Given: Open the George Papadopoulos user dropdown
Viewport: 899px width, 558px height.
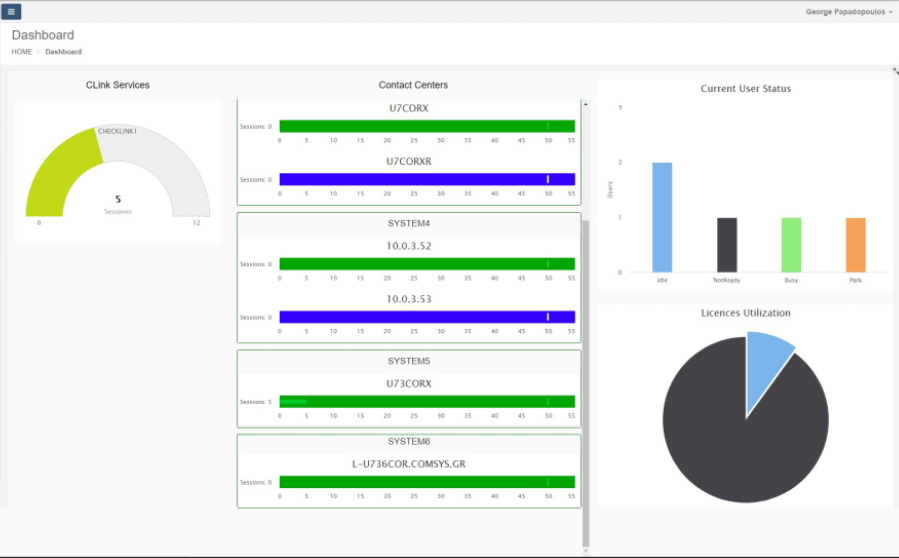Looking at the screenshot, I should pos(849,12).
